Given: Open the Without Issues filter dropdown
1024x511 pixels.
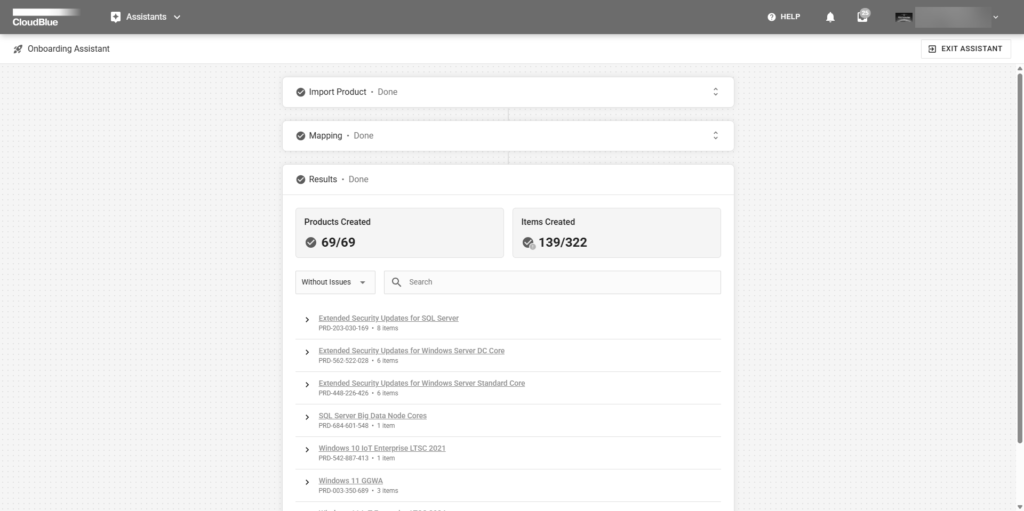Looking at the screenshot, I should [335, 282].
